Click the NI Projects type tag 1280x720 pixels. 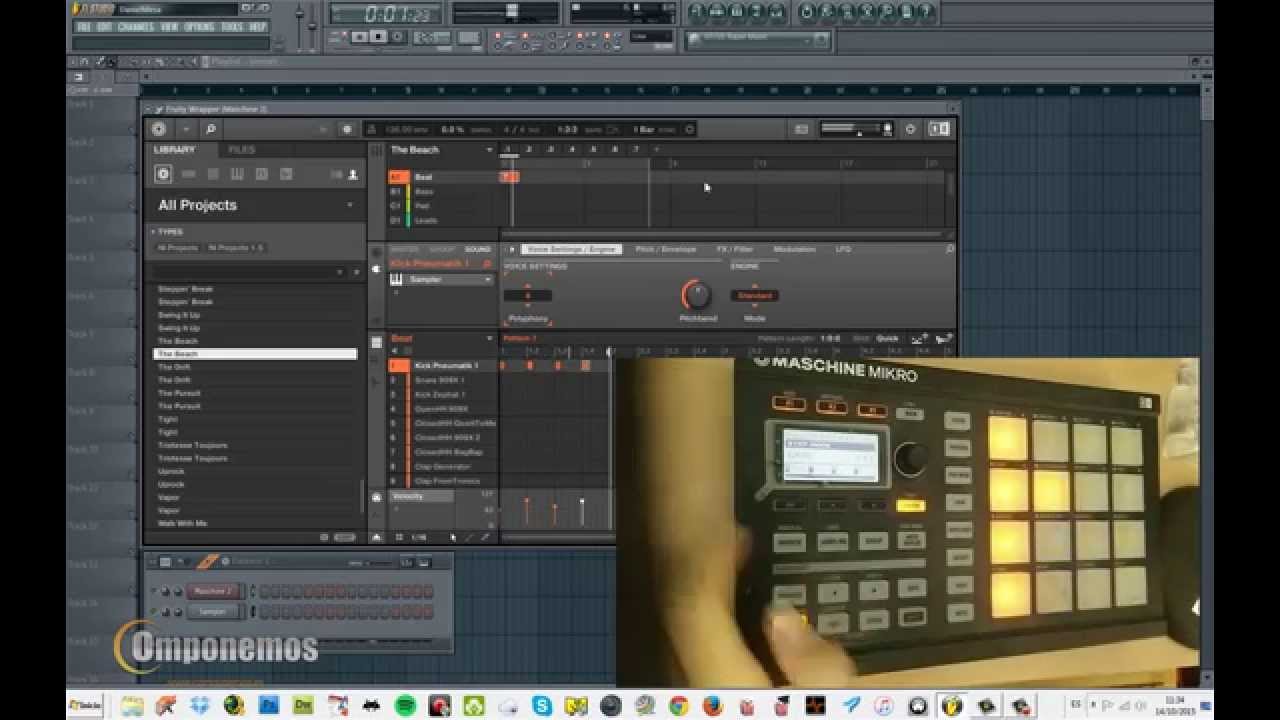point(177,248)
